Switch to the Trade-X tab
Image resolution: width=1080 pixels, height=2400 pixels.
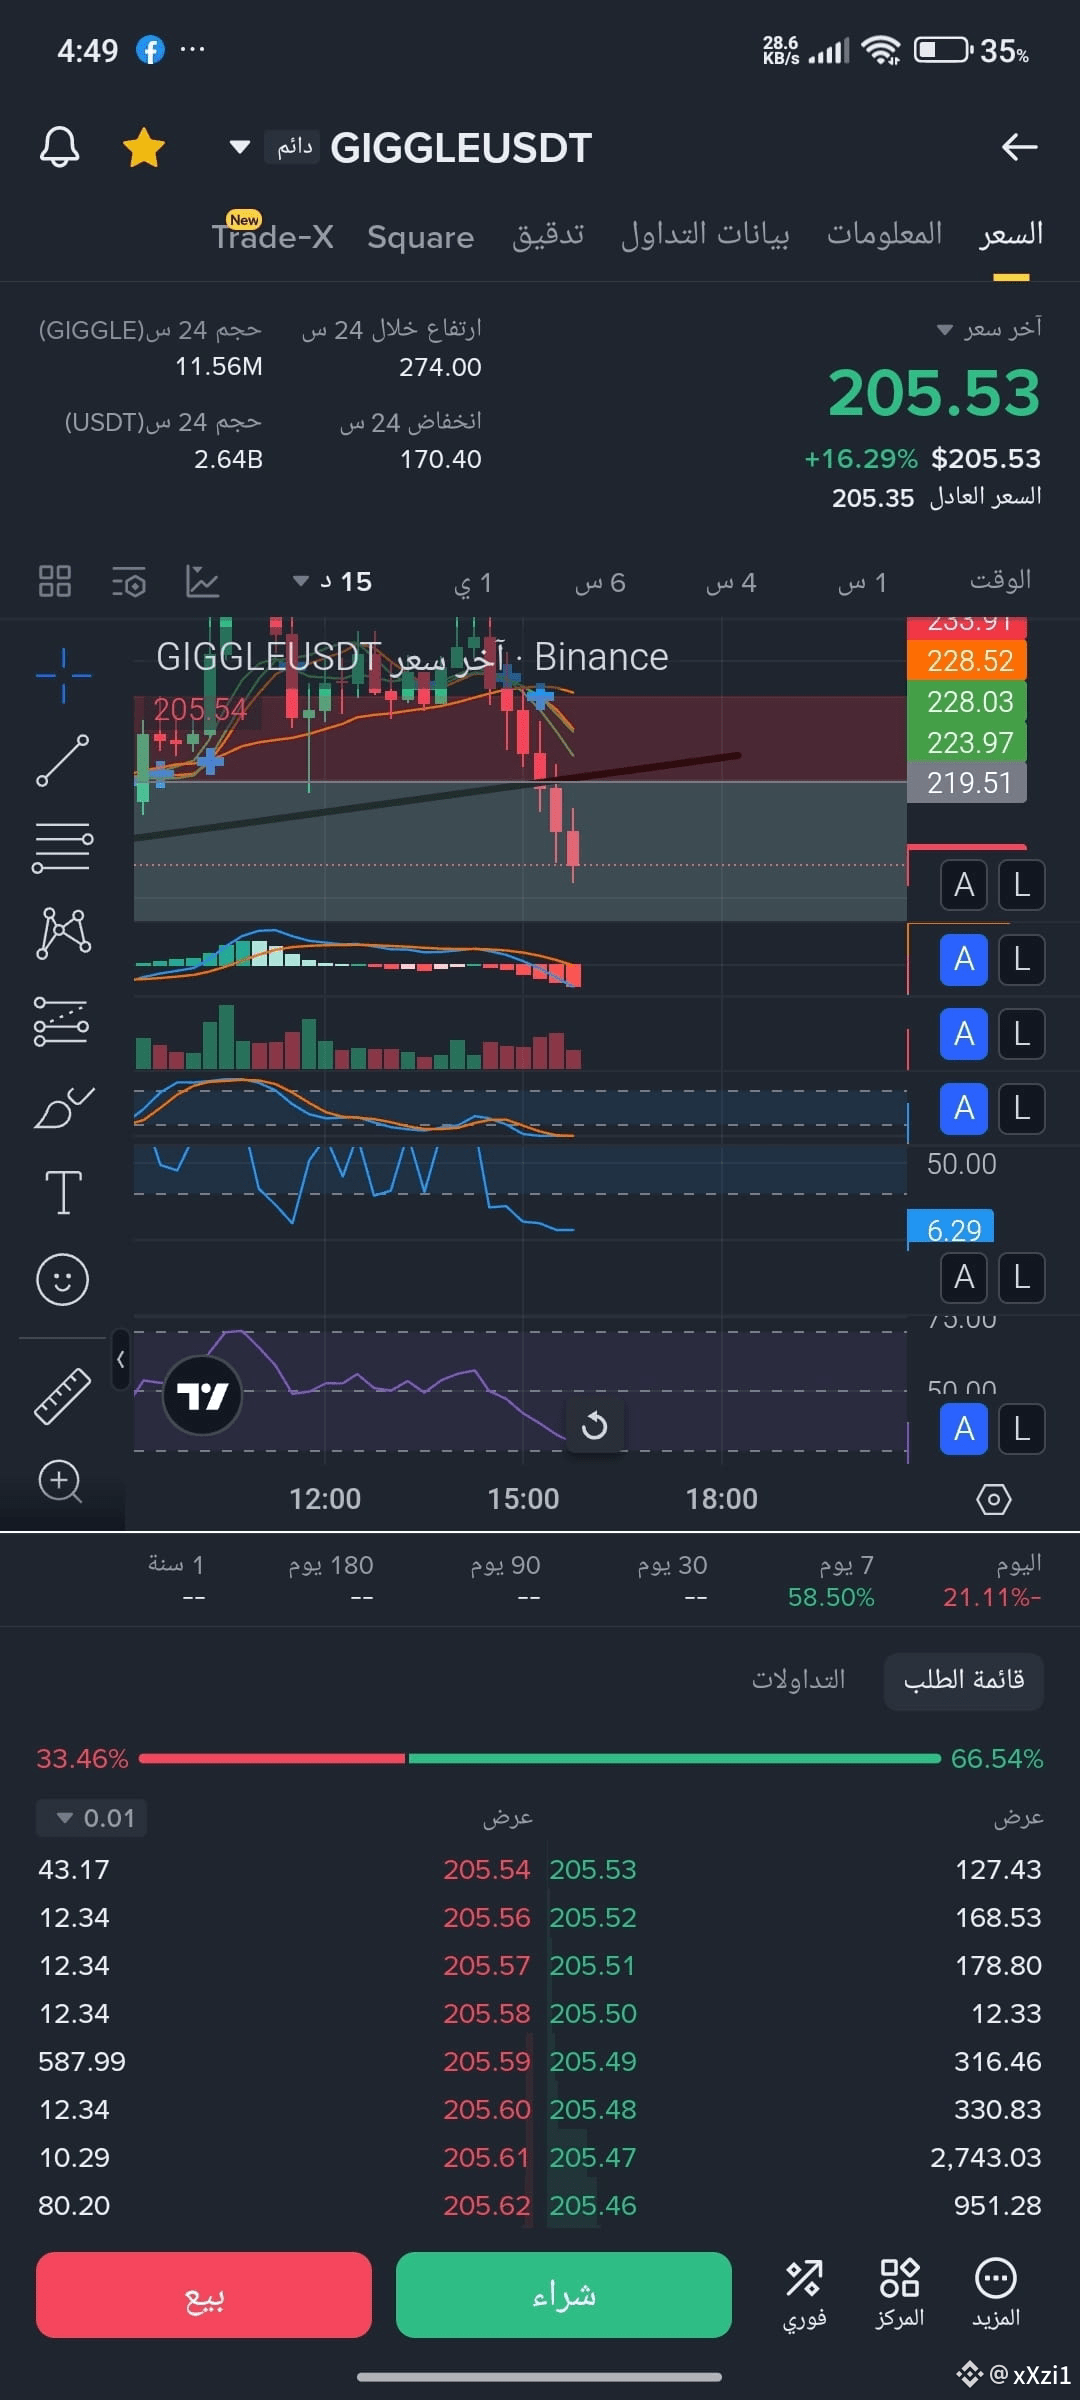272,235
